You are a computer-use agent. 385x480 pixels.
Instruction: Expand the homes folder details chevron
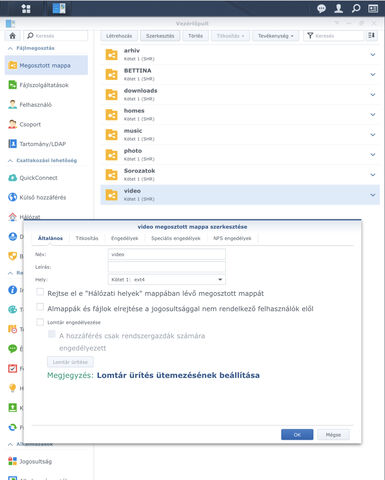373,114
